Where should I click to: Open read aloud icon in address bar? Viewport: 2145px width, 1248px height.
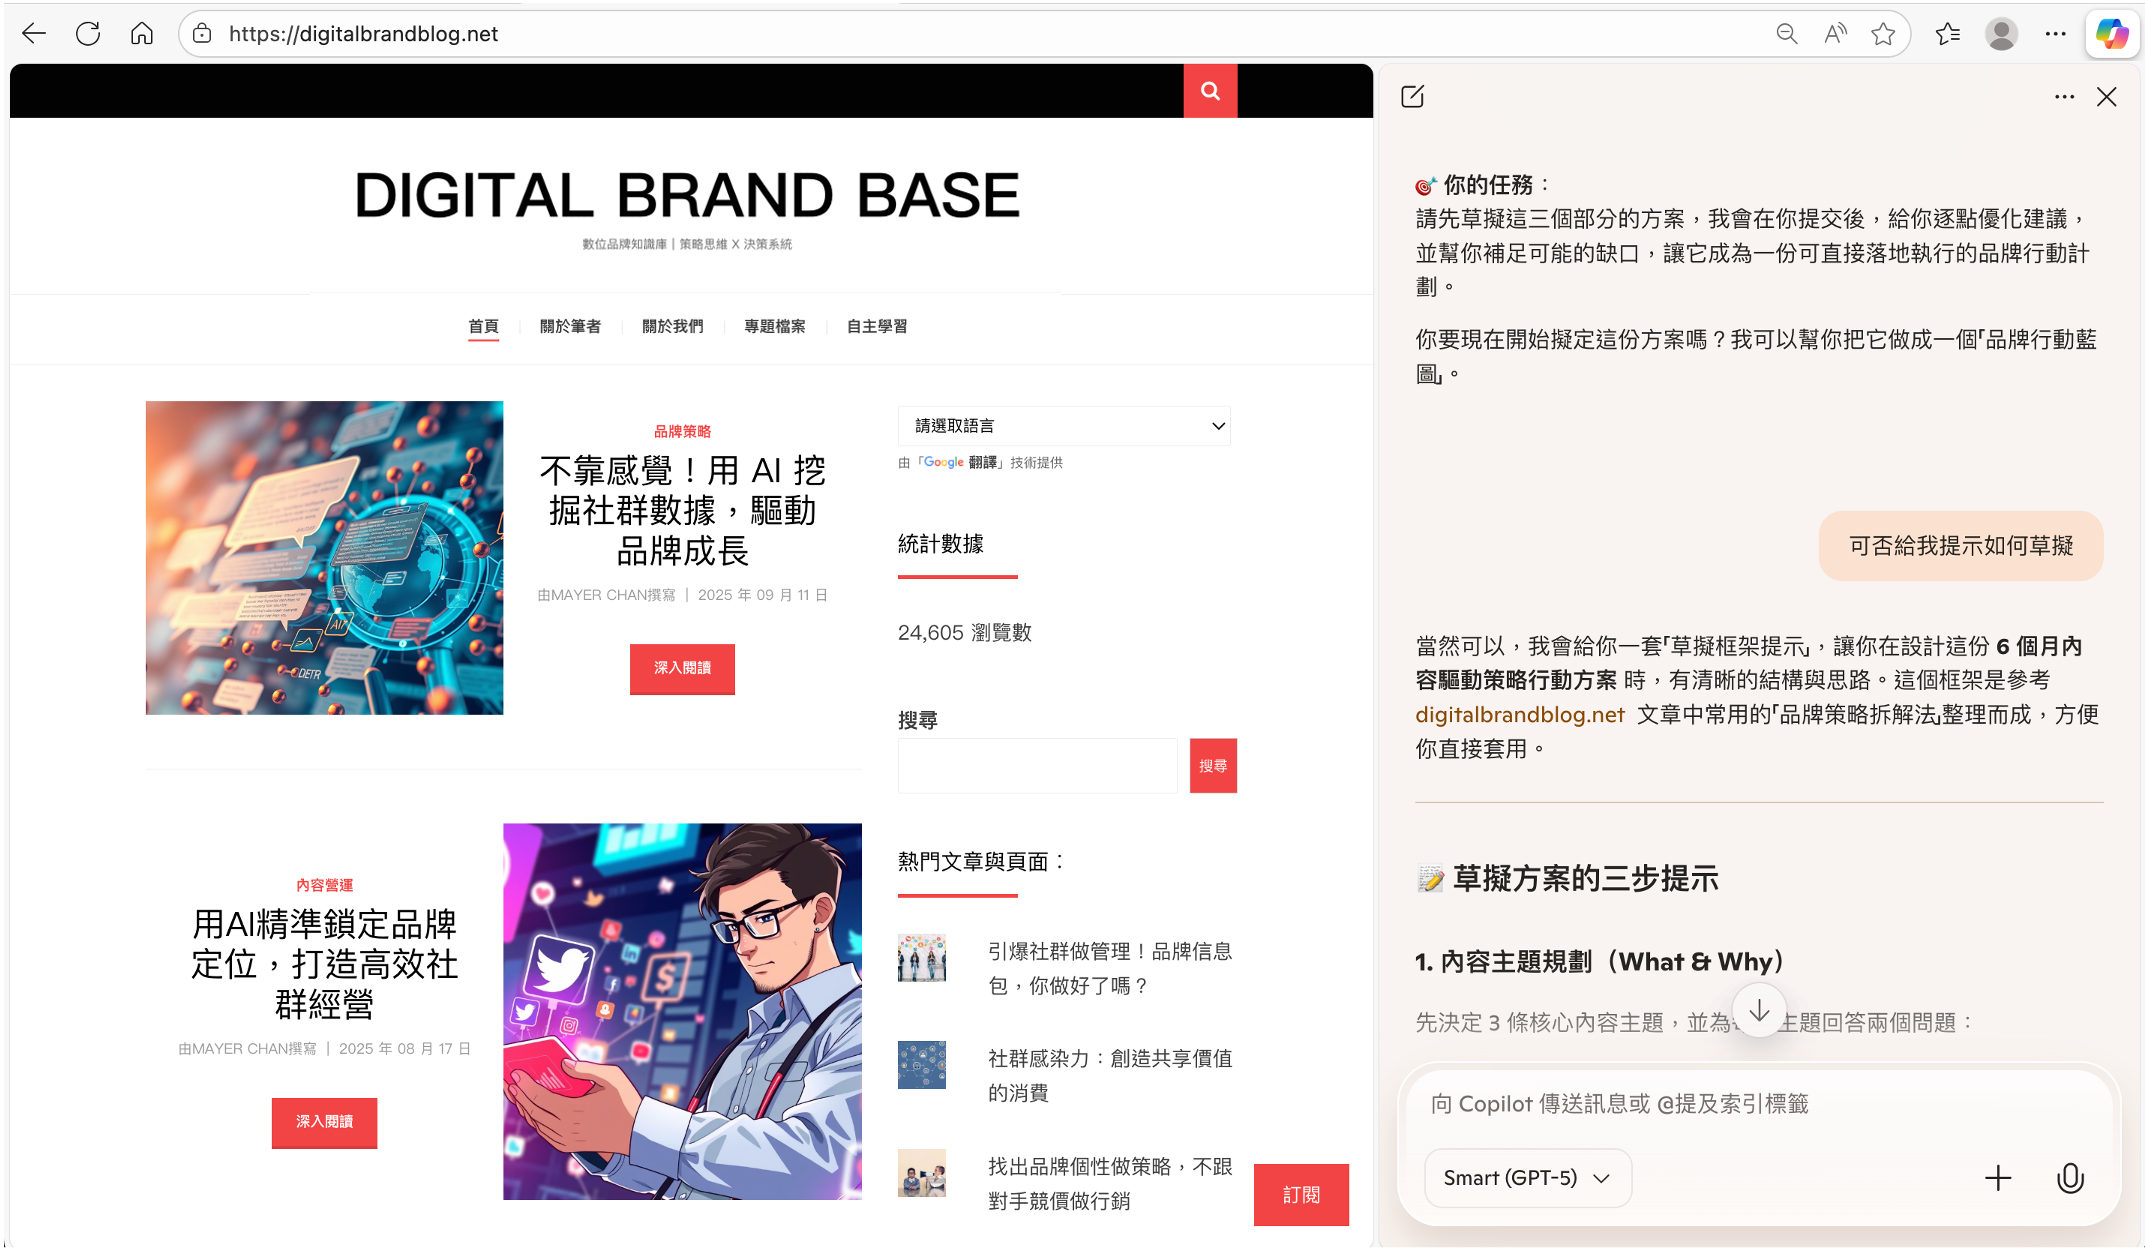tap(1835, 34)
